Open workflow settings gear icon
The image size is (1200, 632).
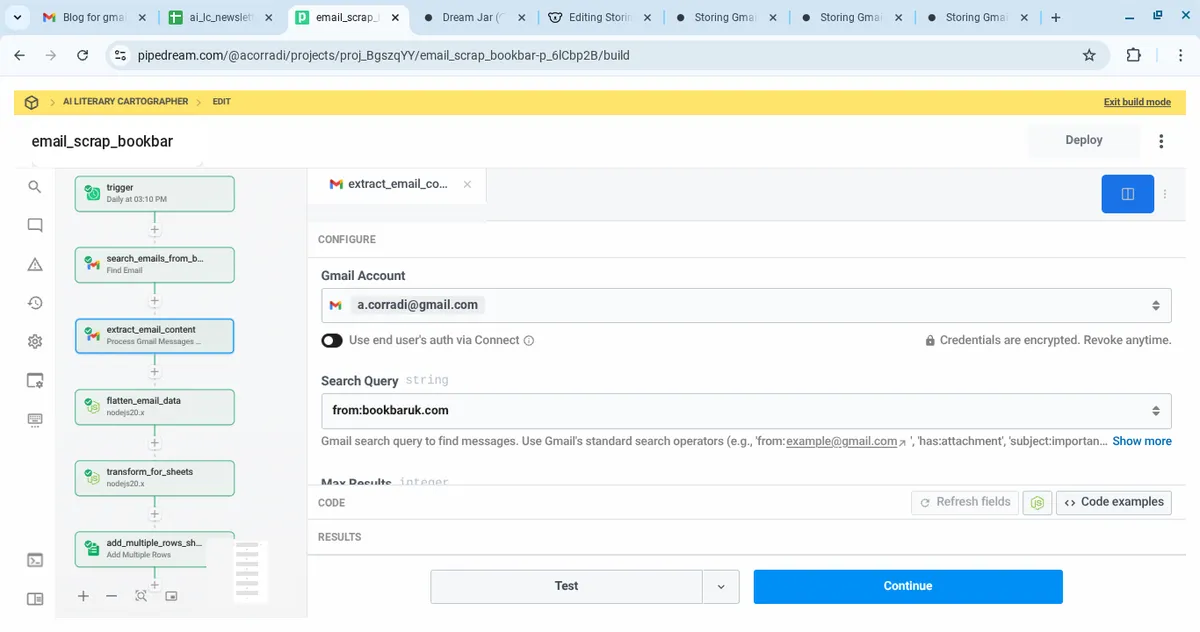pyautogui.click(x=35, y=342)
